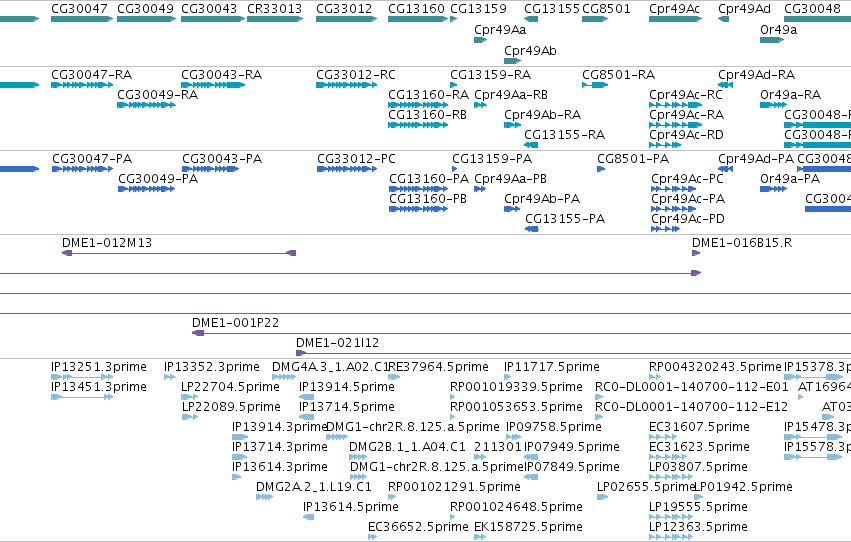Screen dimensions: 851x542
Task: Click the CG33012-RC transcript label
Action: (x=356, y=75)
